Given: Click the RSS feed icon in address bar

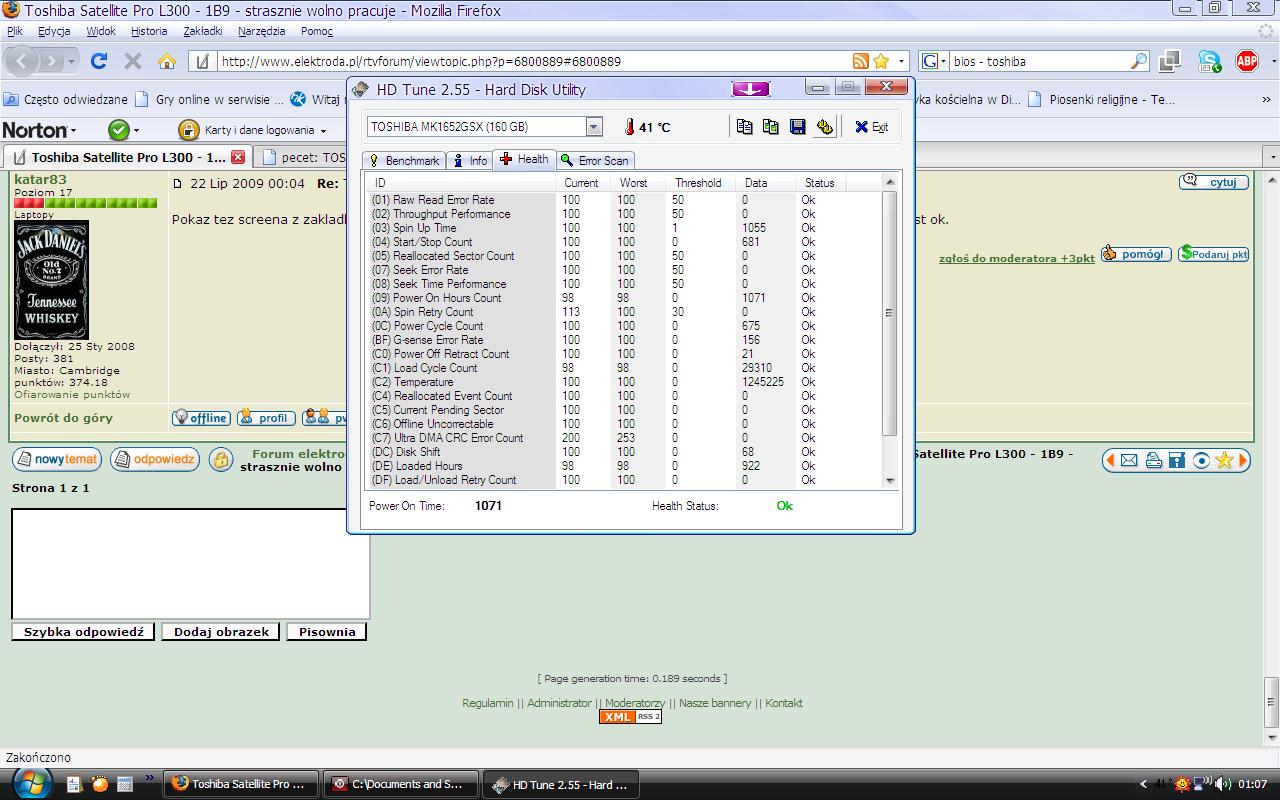Looking at the screenshot, I should (x=860, y=61).
